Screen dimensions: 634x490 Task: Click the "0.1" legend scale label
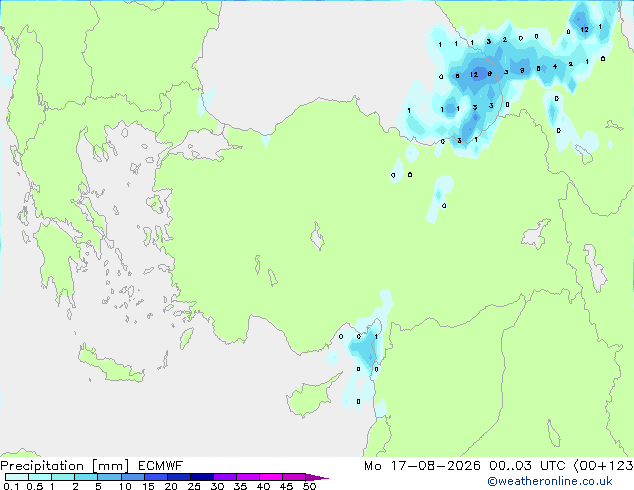pos(11,486)
